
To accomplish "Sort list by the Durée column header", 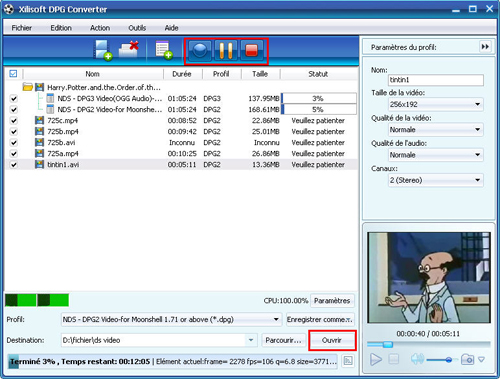I will [182, 74].
